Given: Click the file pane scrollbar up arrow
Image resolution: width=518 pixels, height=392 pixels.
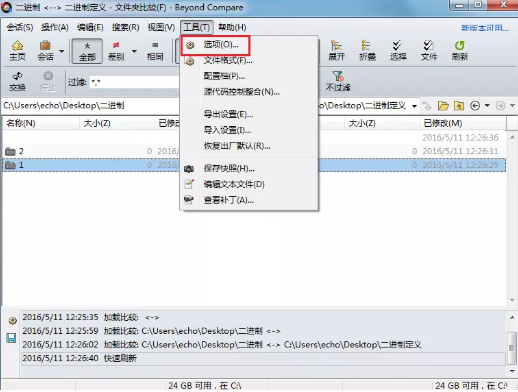Looking at the screenshot, I should tap(512, 137).
